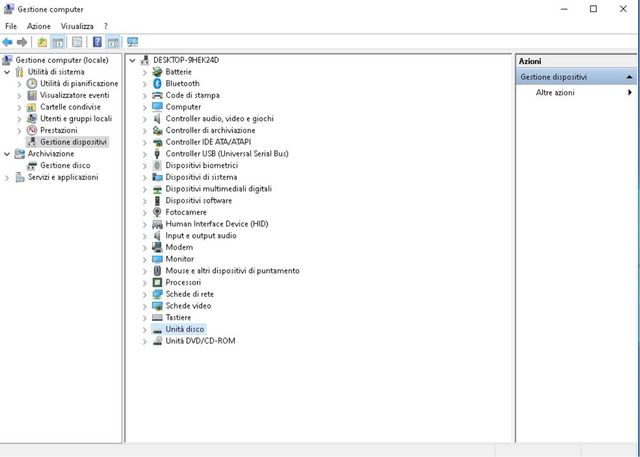Click the Modem device icon
Screen dimensions: 640x457
coord(157,247)
